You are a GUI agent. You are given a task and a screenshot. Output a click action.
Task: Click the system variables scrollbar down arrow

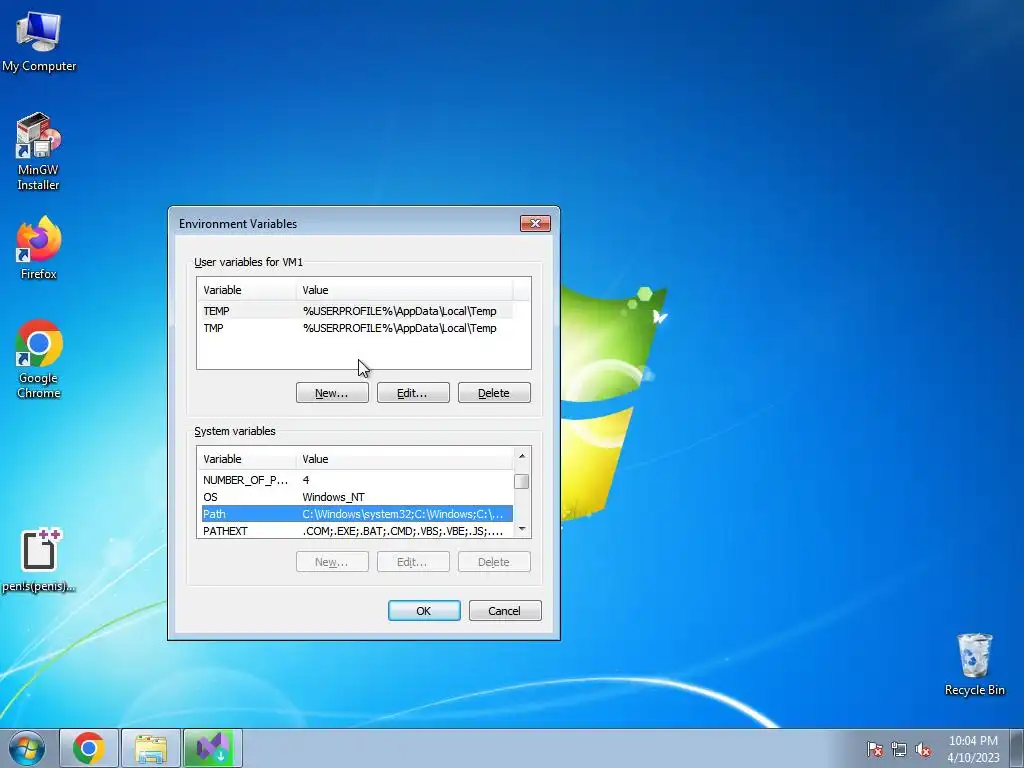coord(522,529)
